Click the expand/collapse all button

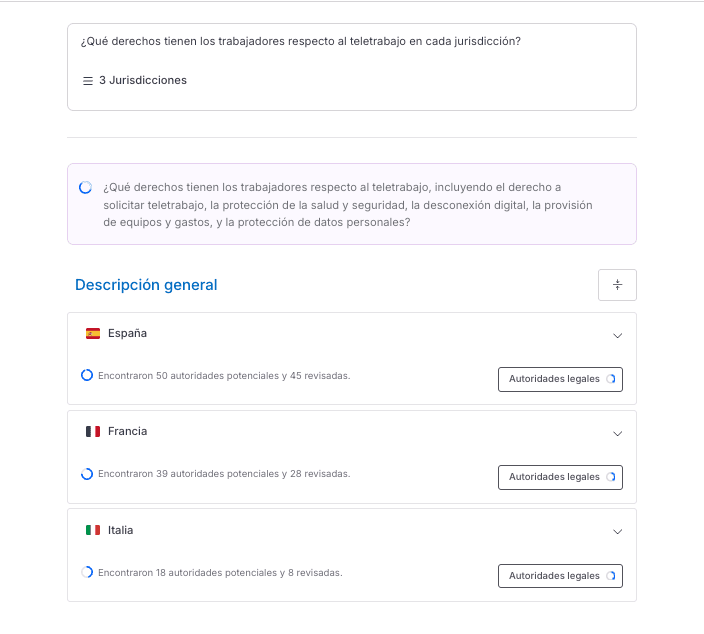point(617,285)
